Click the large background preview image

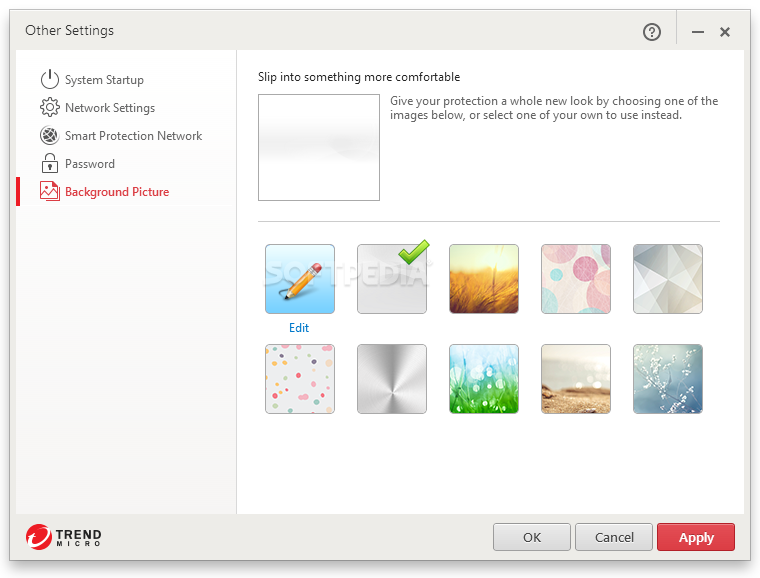(x=319, y=147)
